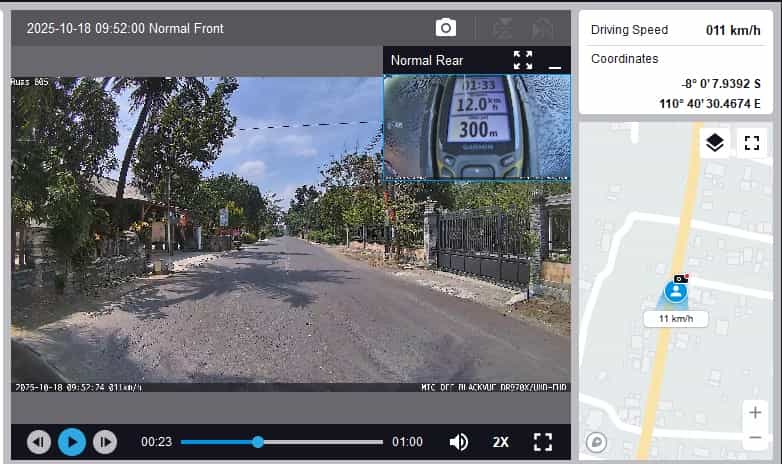
Task: Zoom in on the map
Action: 754,413
